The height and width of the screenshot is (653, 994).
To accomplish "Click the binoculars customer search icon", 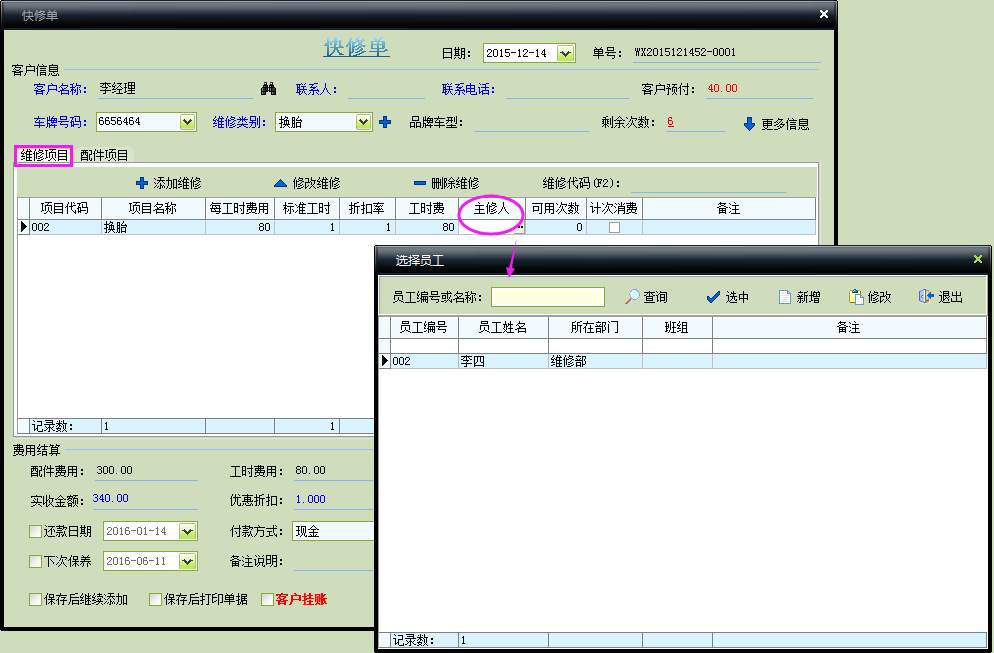I will (268, 89).
